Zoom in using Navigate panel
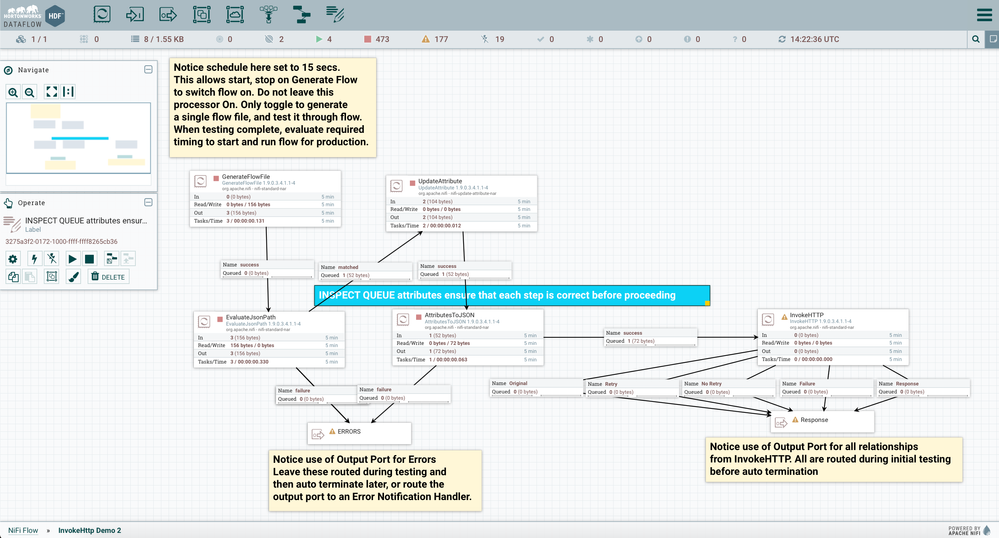The image size is (999, 538). [x=14, y=91]
